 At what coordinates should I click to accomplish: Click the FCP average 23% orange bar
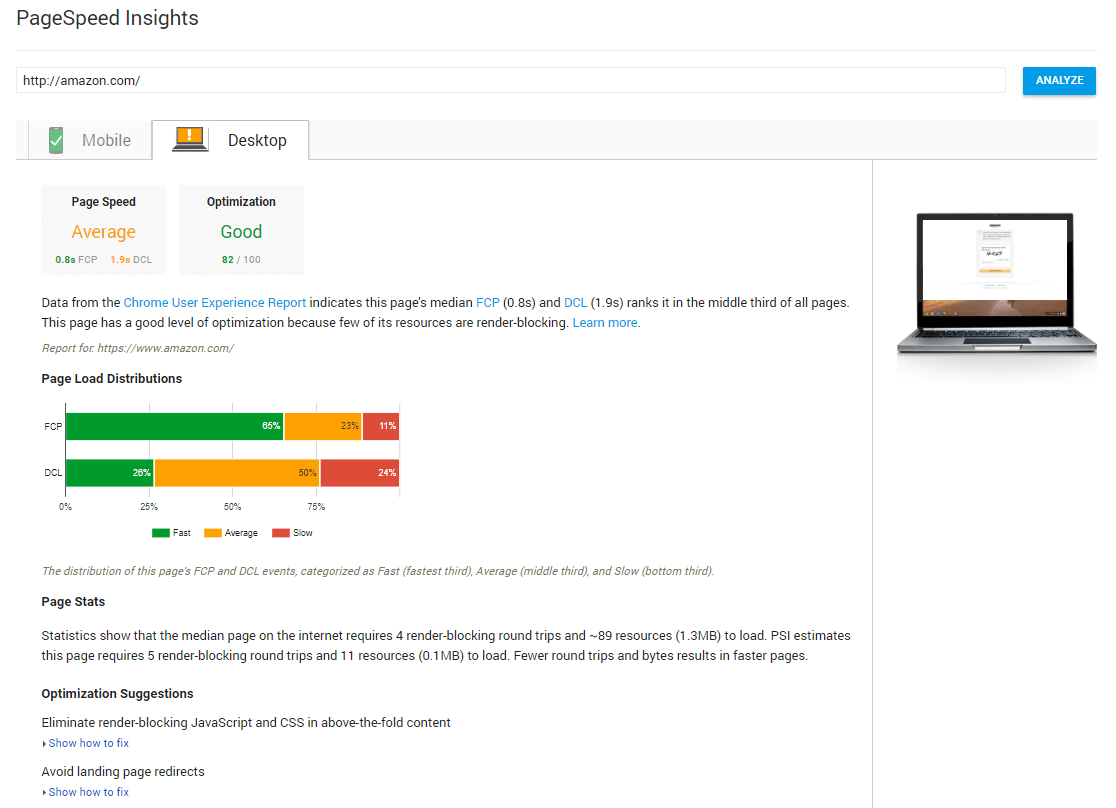coord(323,426)
